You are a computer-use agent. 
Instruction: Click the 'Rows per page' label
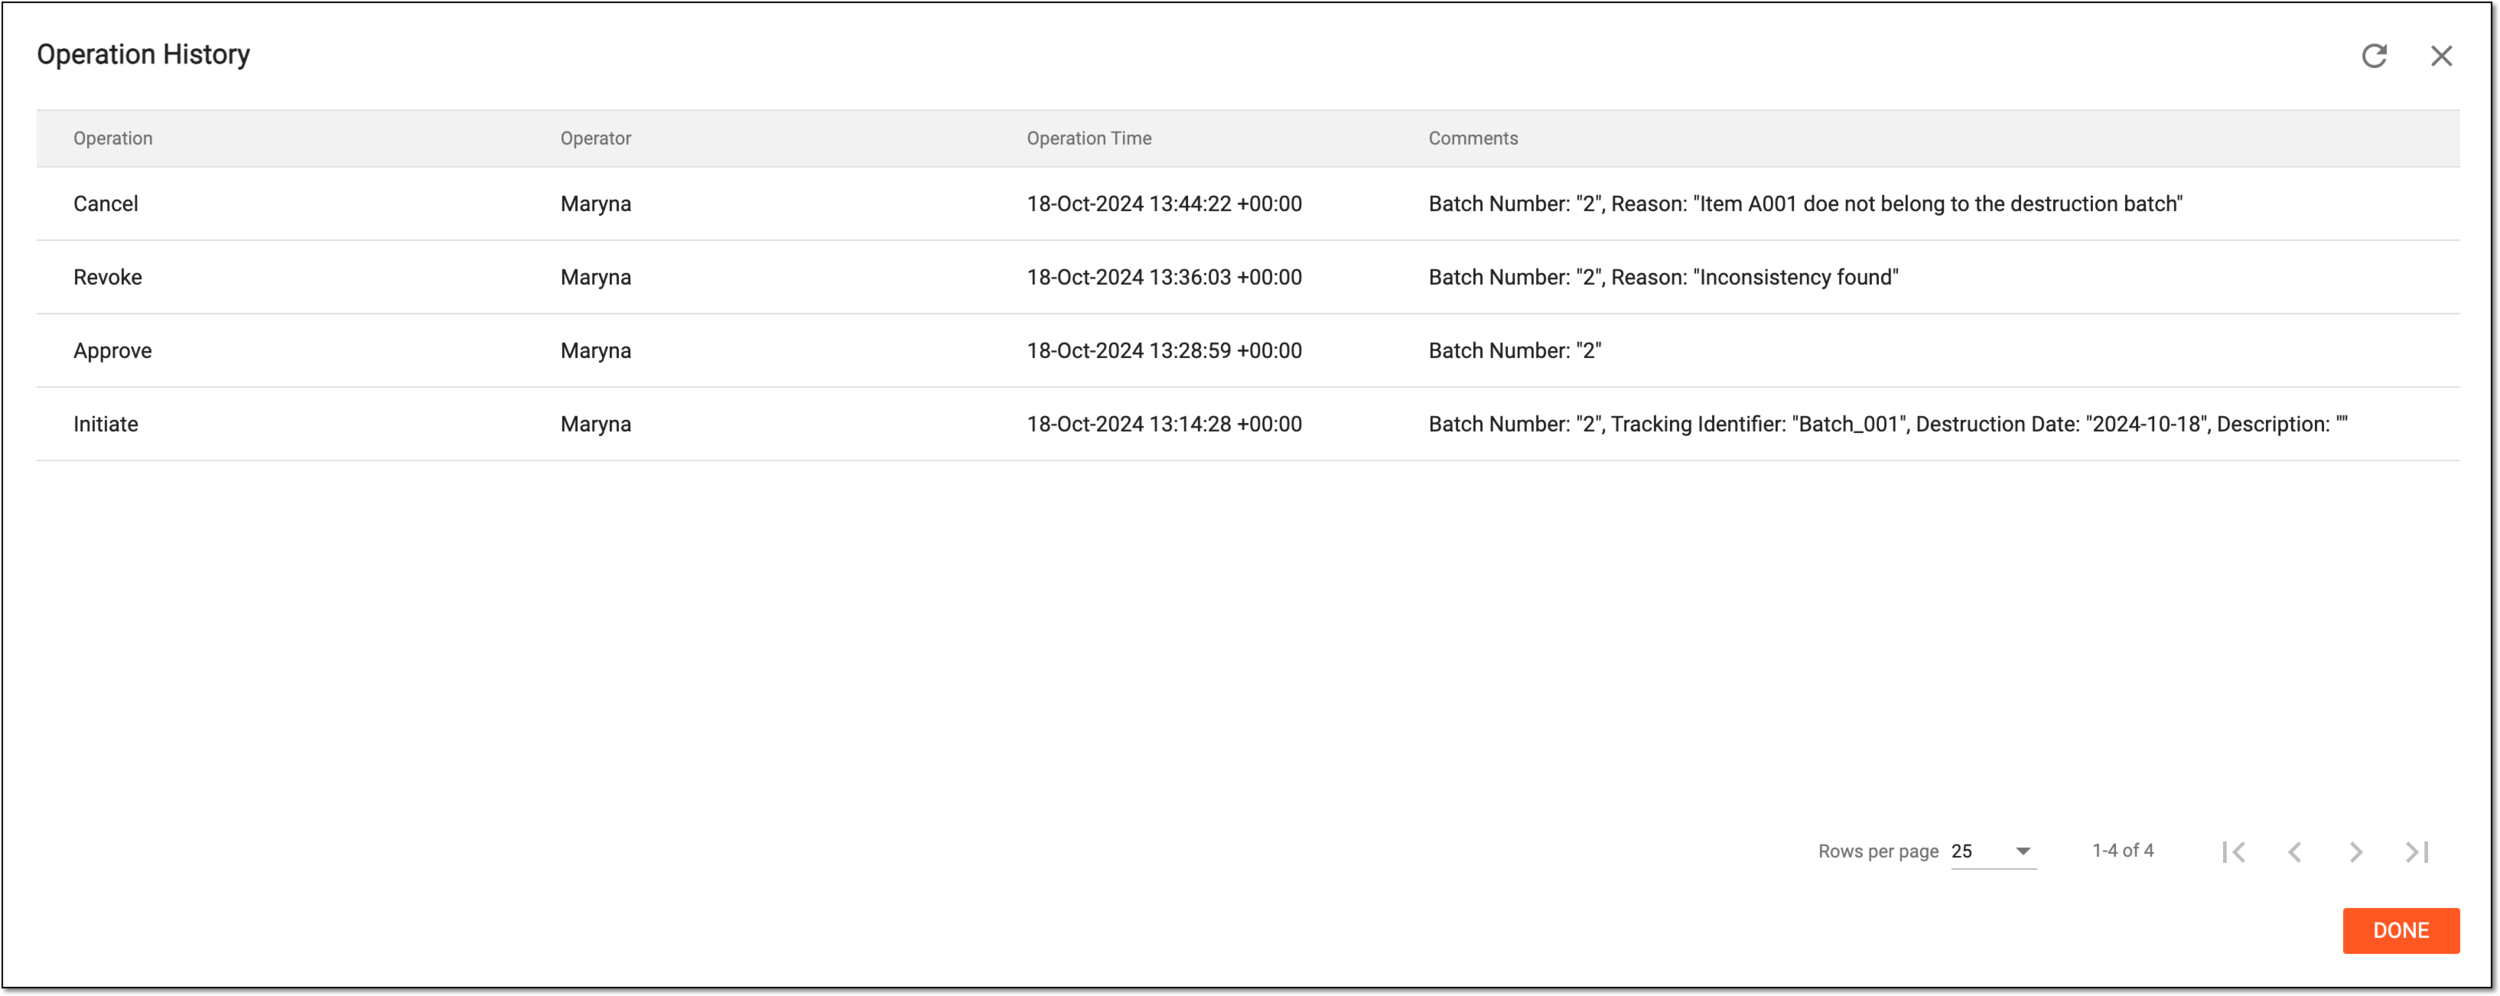[x=1878, y=851]
